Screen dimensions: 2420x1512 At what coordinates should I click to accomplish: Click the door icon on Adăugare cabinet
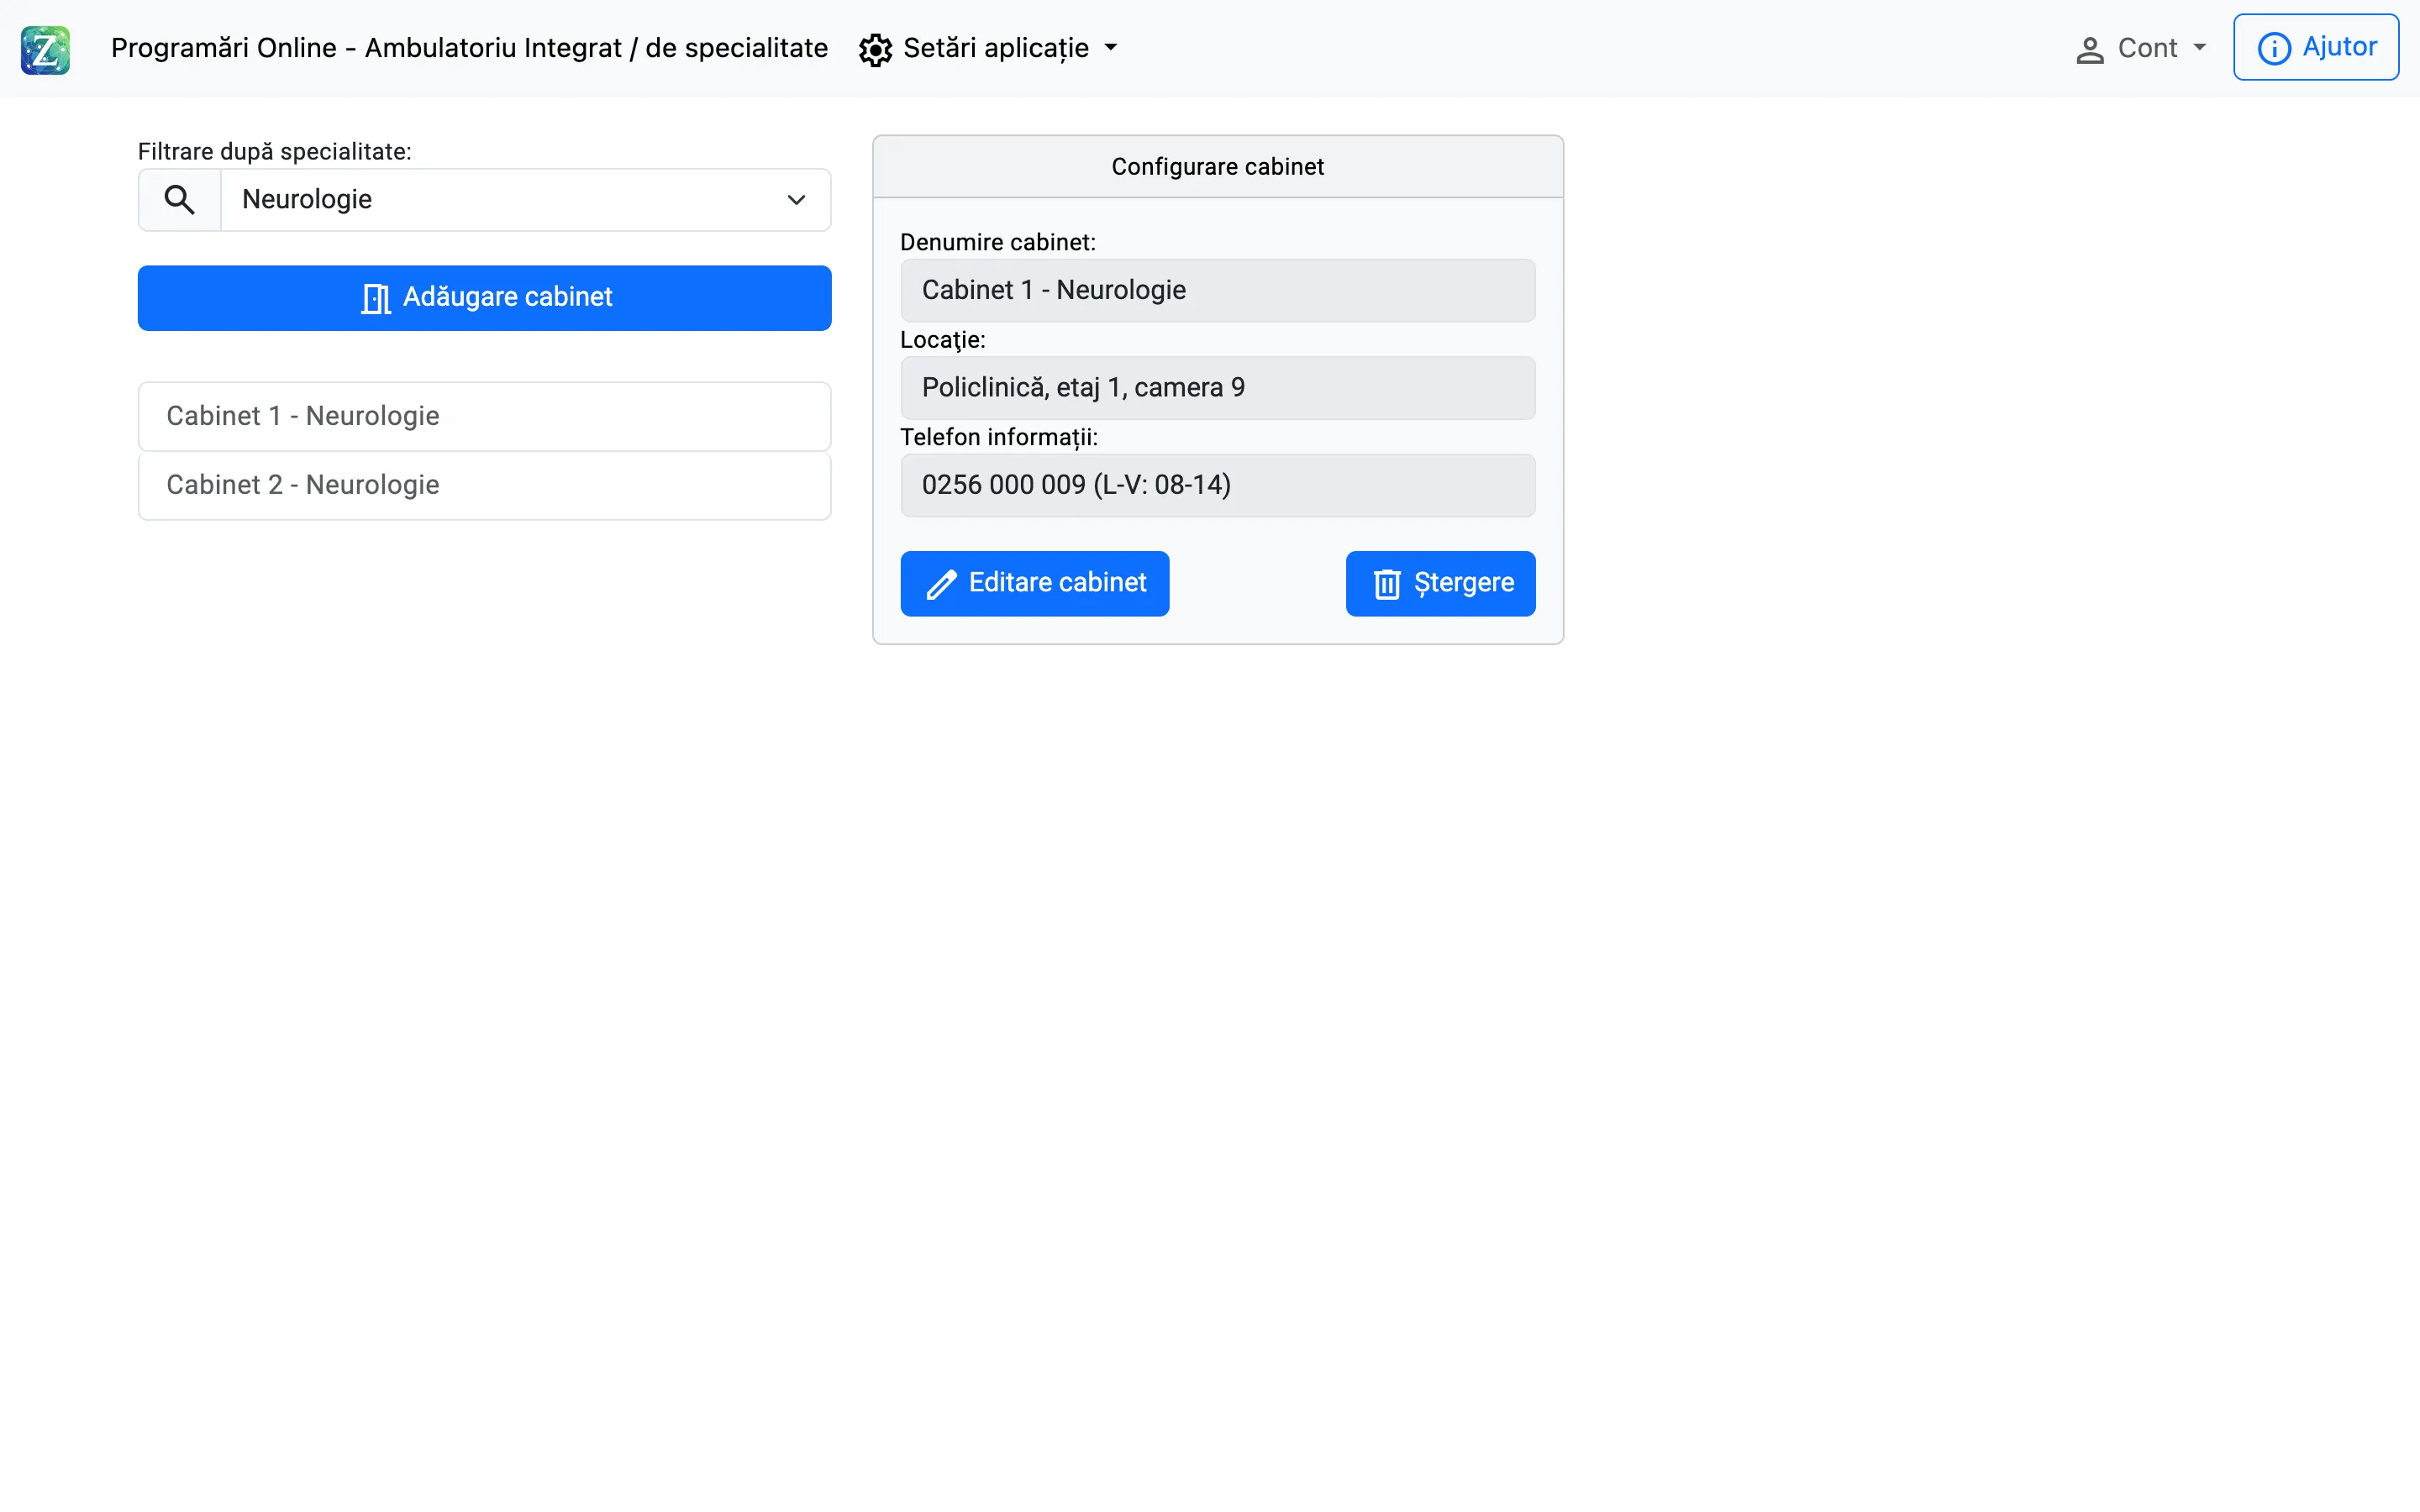click(x=375, y=298)
